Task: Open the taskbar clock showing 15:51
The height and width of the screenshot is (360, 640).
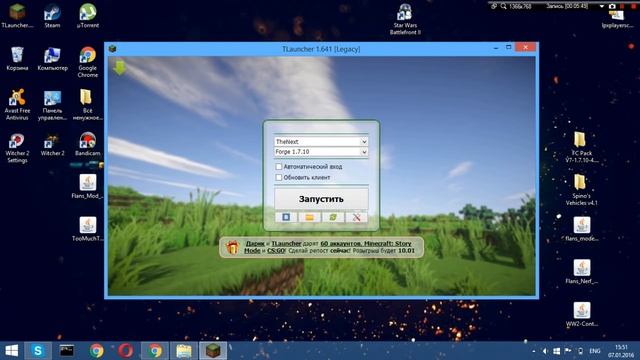Action: pos(621,351)
